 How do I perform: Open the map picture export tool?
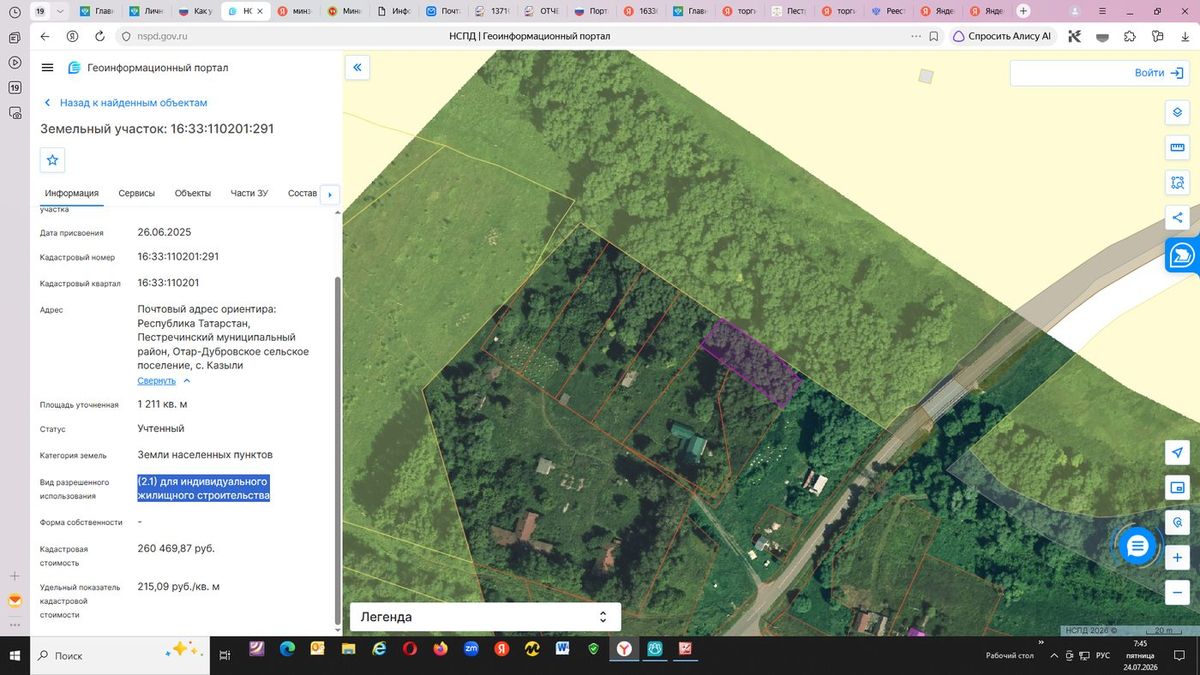tap(1177, 488)
